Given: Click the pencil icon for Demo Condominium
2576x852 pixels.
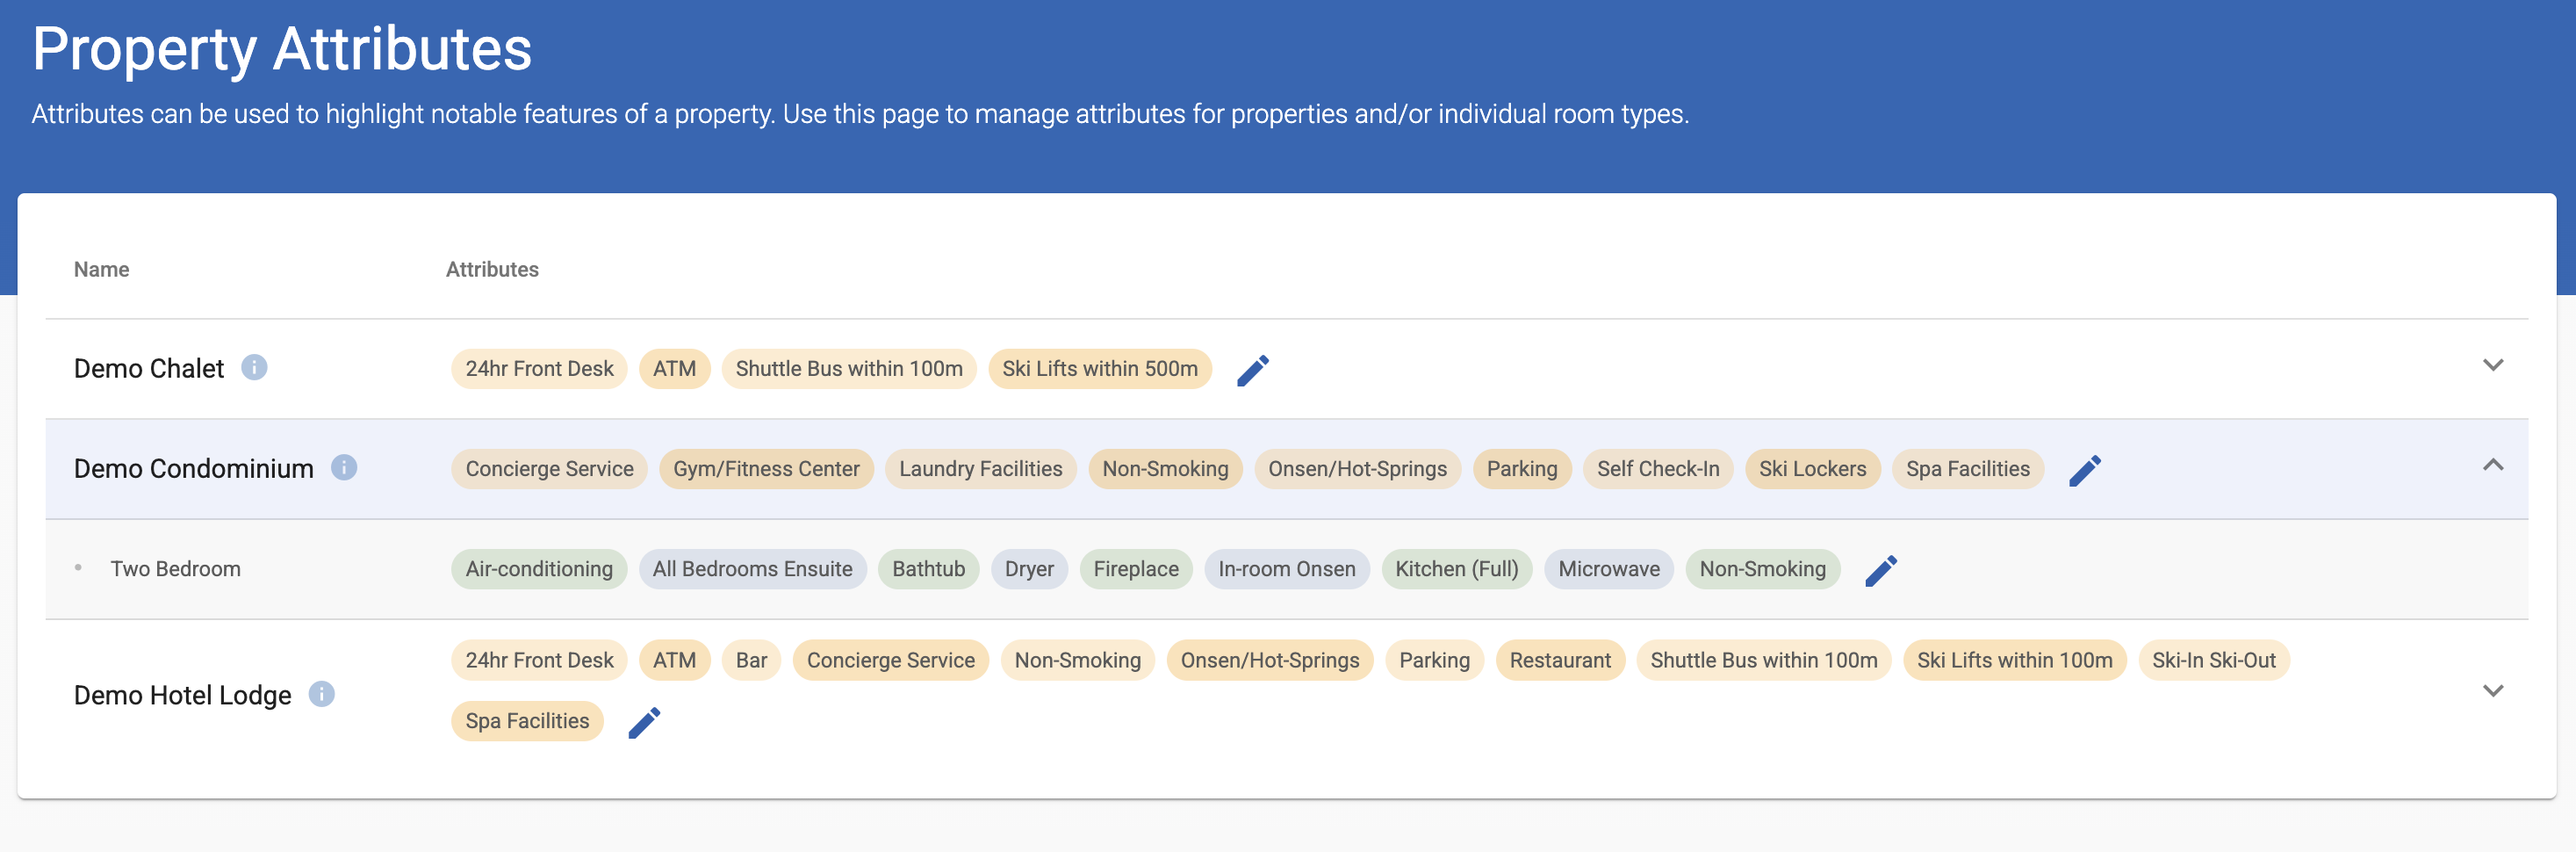Looking at the screenshot, I should [2084, 470].
